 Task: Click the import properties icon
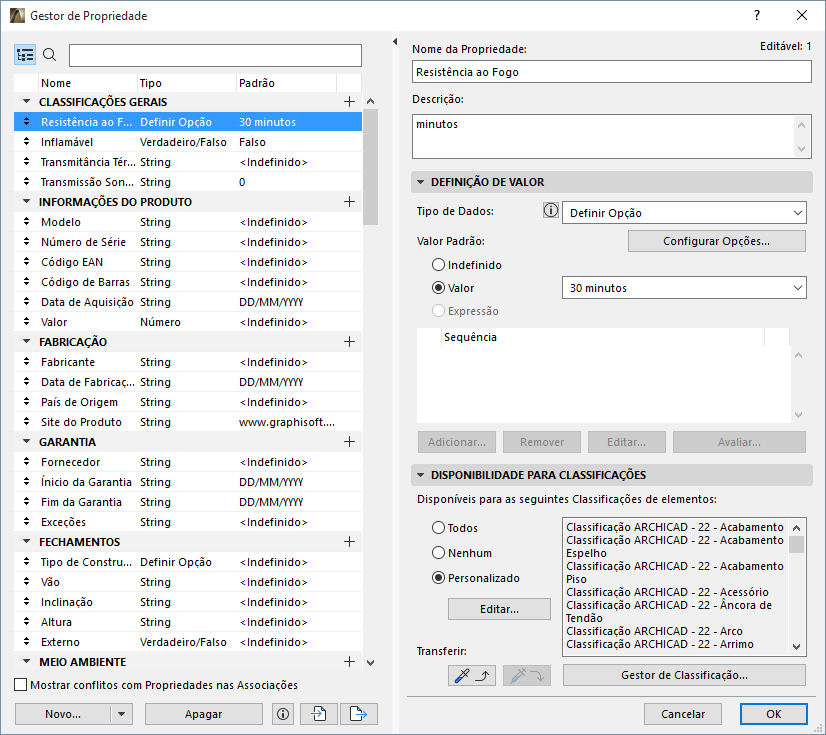pos(319,714)
